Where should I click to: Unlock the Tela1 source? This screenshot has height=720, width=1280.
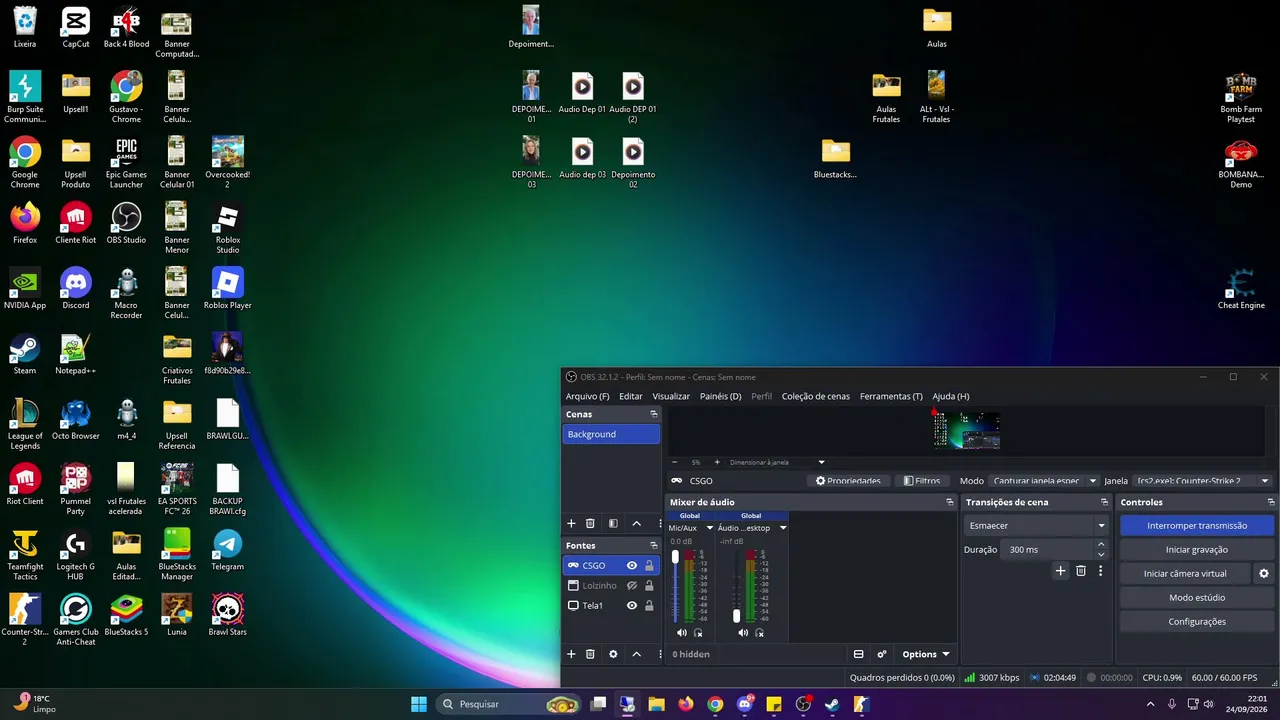(x=649, y=605)
